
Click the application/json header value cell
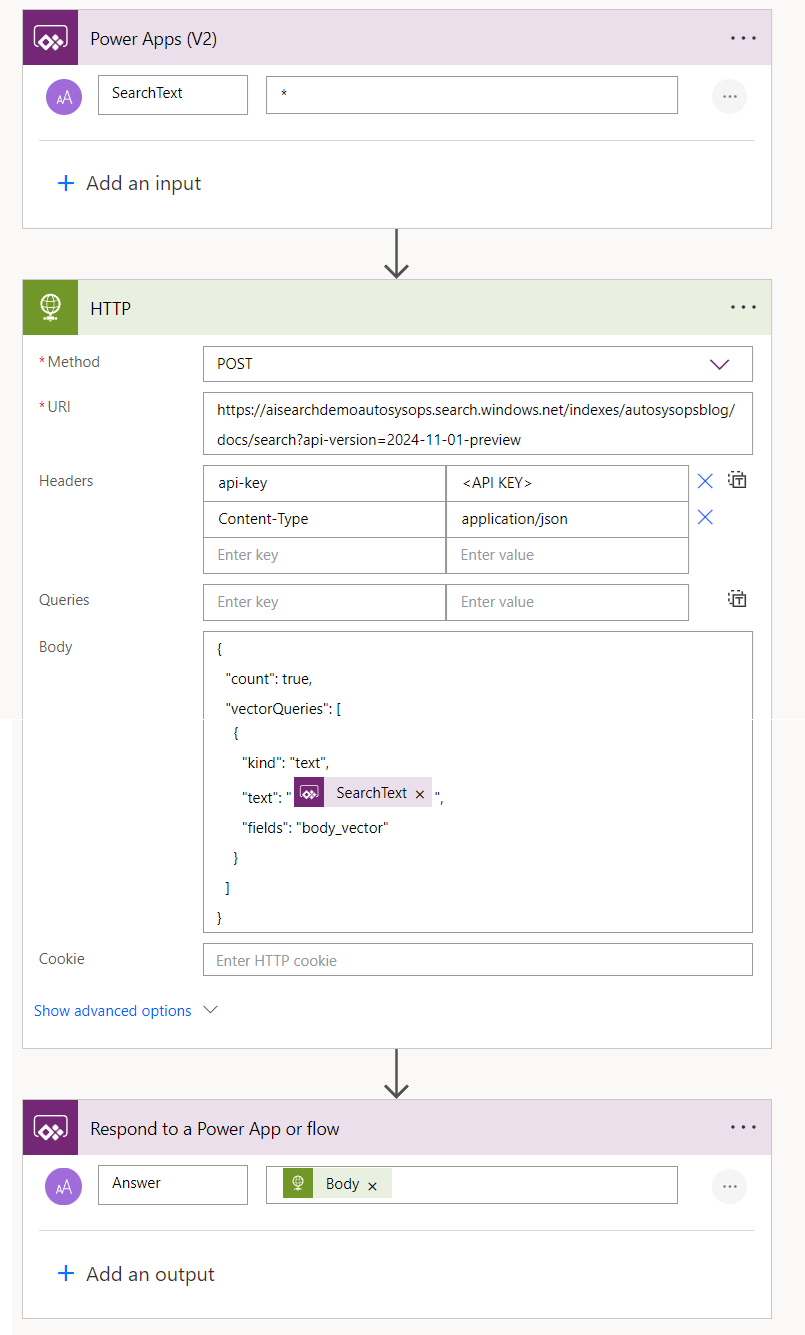coord(567,519)
